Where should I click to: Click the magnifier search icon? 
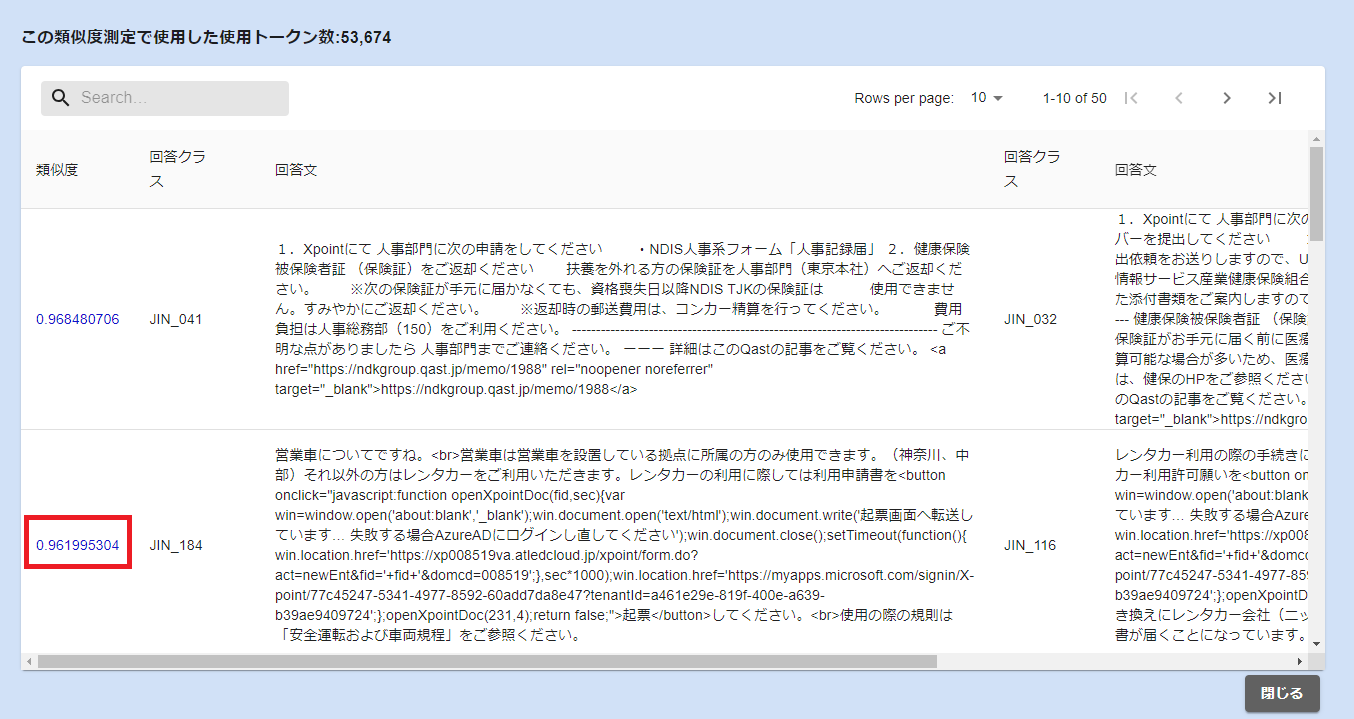click(60, 98)
